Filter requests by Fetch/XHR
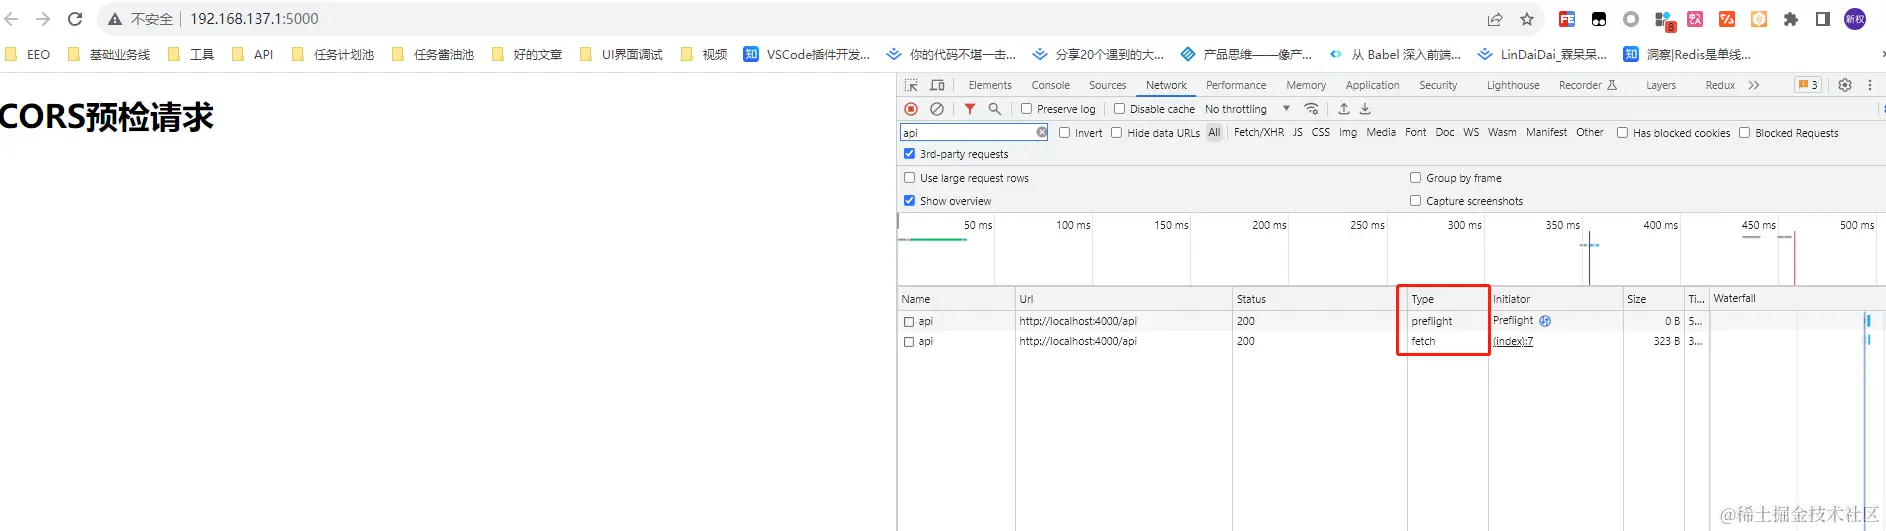 tap(1258, 132)
